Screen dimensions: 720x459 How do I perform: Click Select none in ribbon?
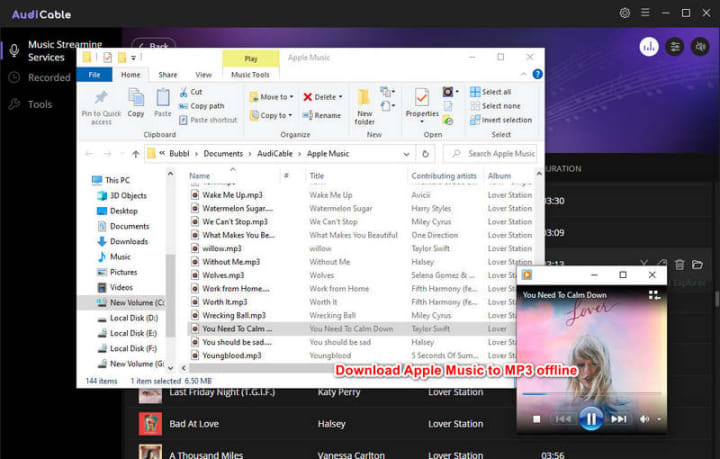[495, 106]
